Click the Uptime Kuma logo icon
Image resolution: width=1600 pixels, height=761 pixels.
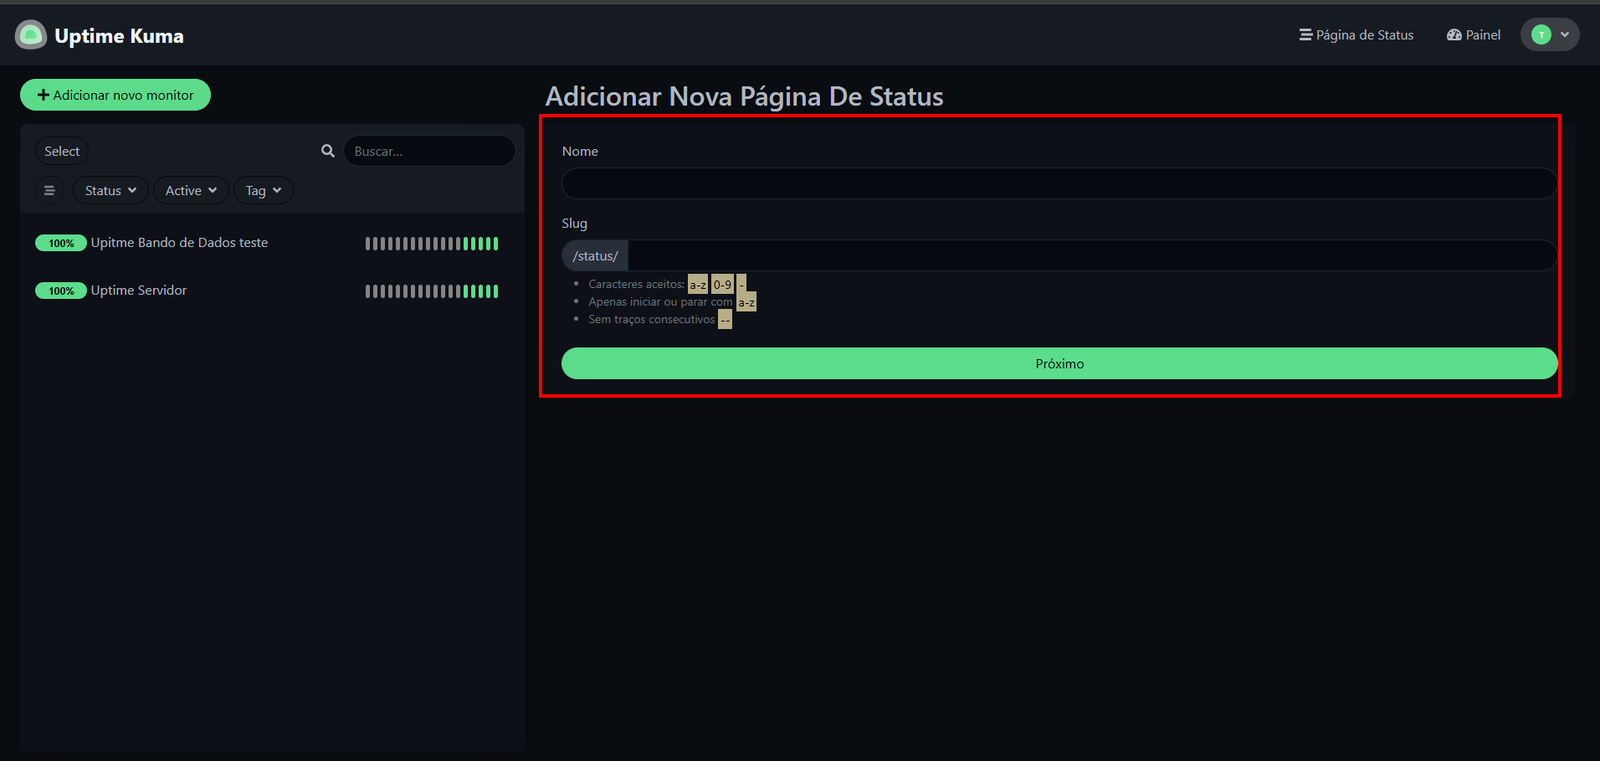pos(31,35)
